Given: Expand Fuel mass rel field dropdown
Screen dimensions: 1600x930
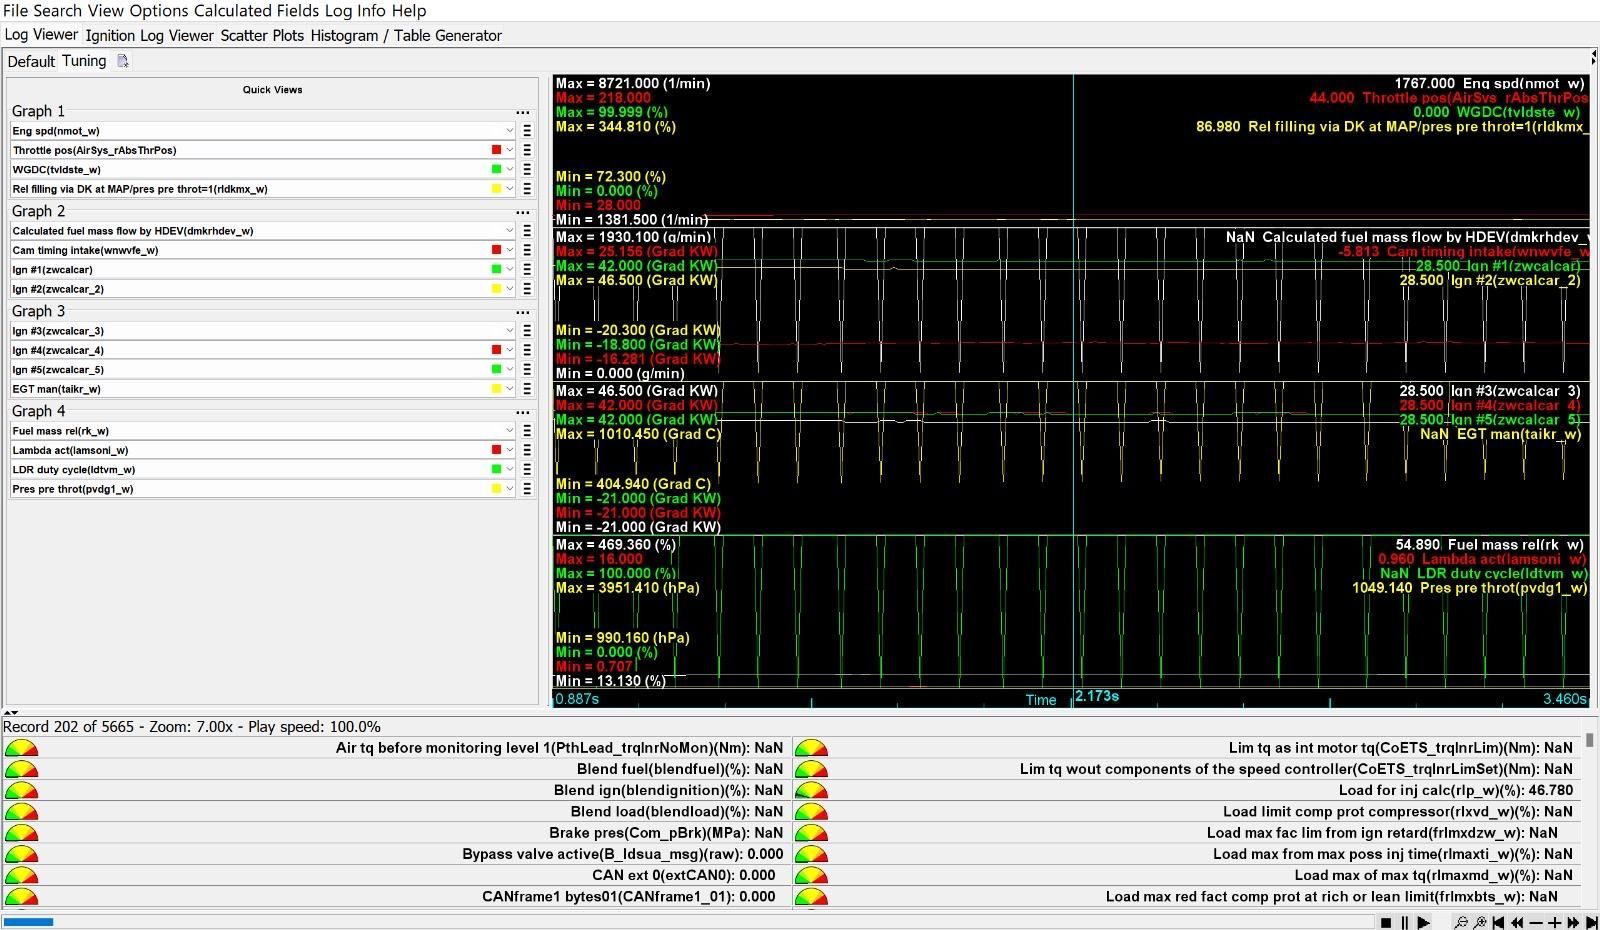Looking at the screenshot, I should (509, 431).
